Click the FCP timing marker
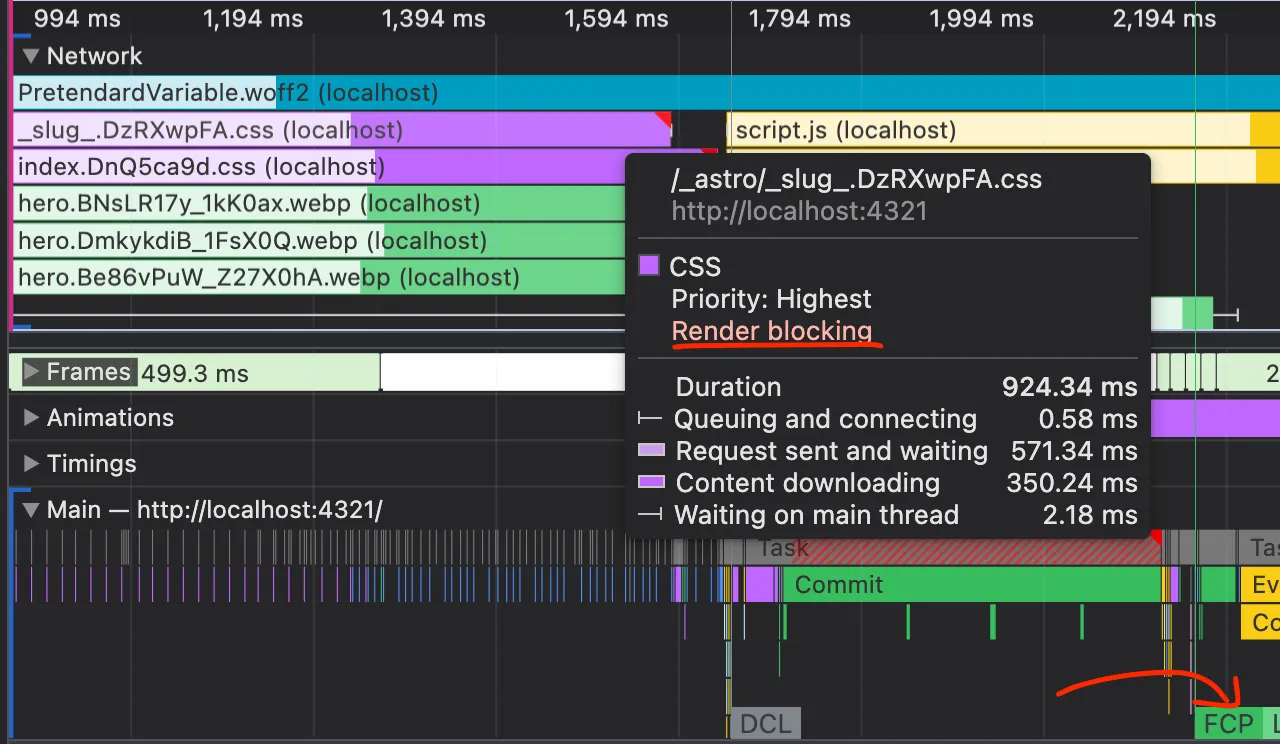 coord(1228,724)
